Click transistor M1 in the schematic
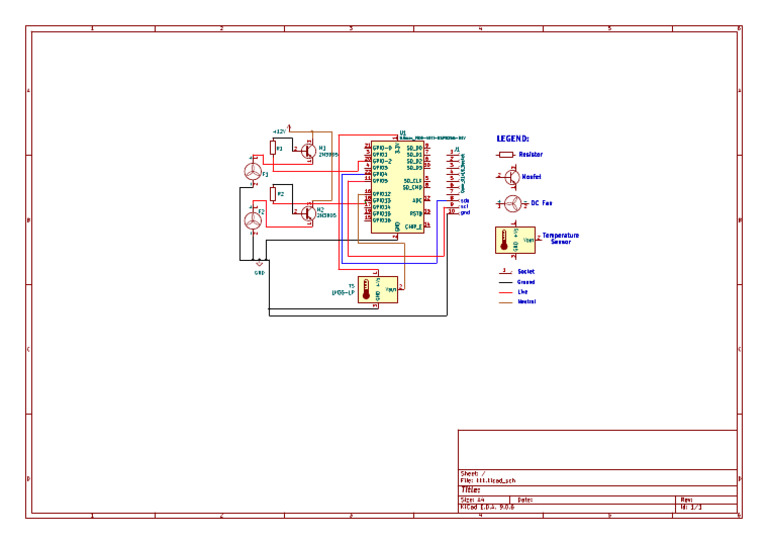Image resolution: width=768 pixels, height=543 pixels. click(309, 150)
